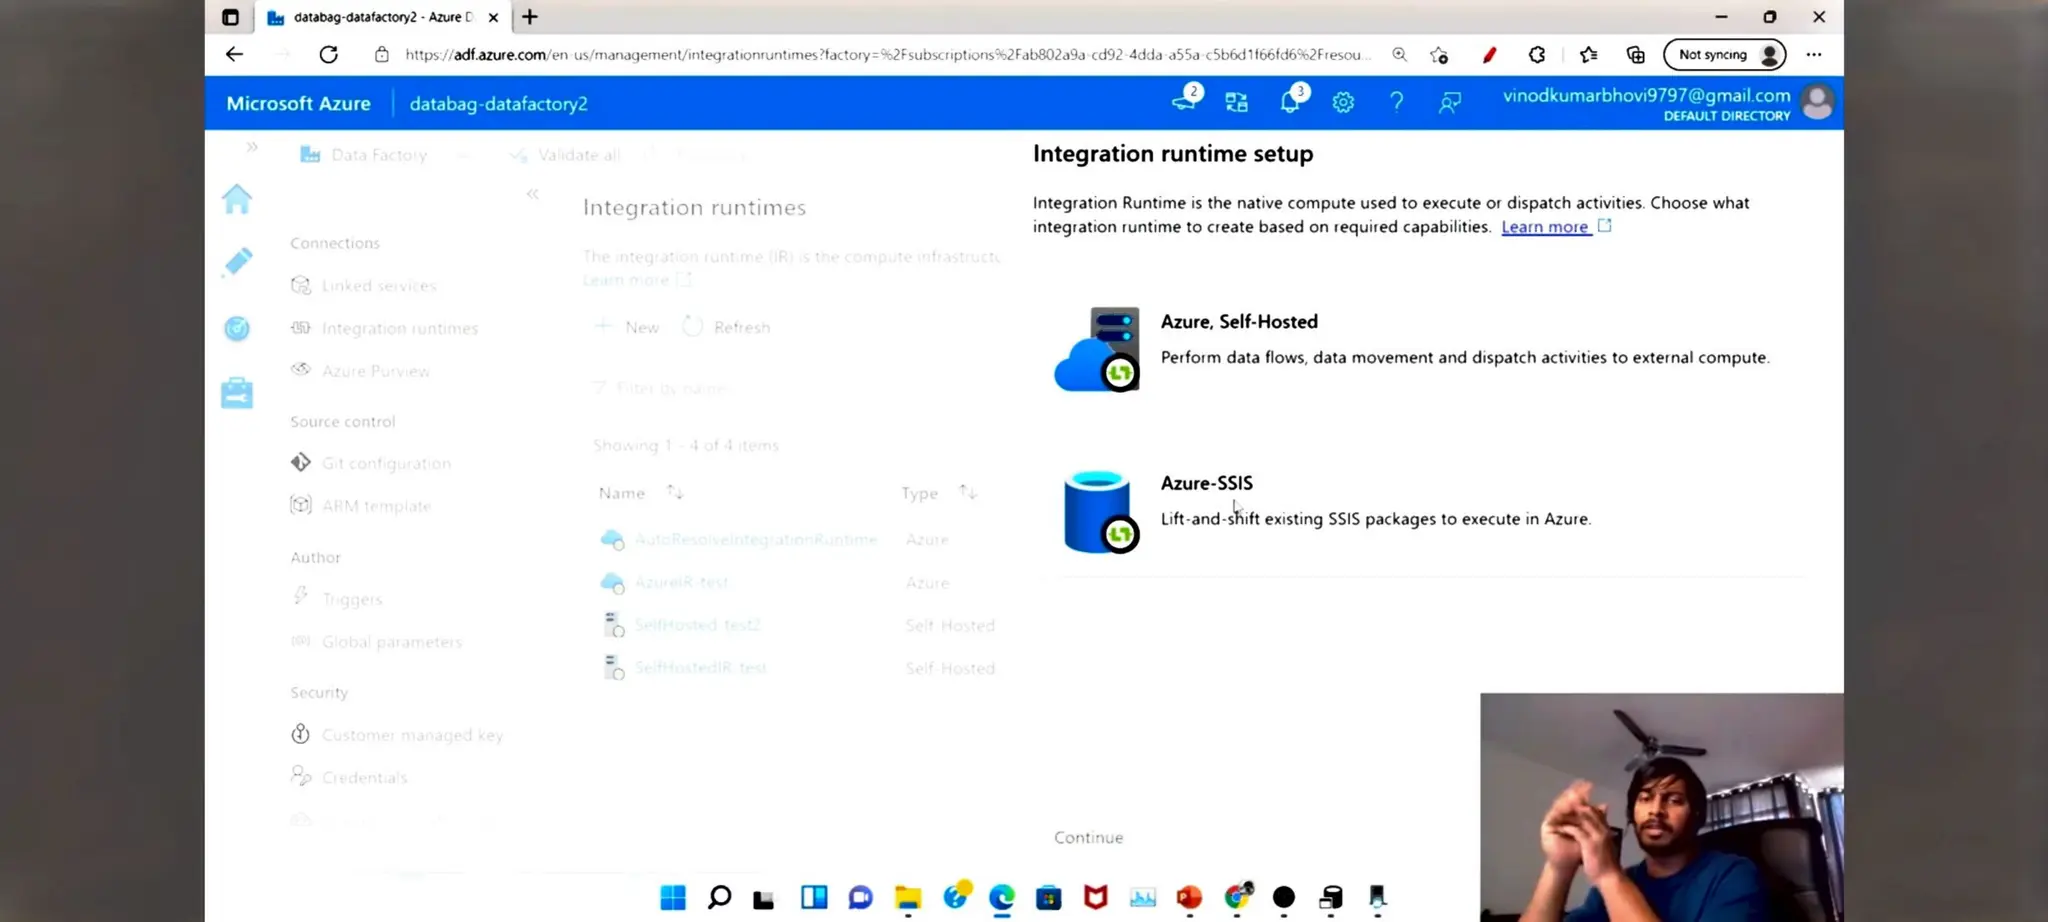
Task: Open a new browser tab
Action: 530,17
